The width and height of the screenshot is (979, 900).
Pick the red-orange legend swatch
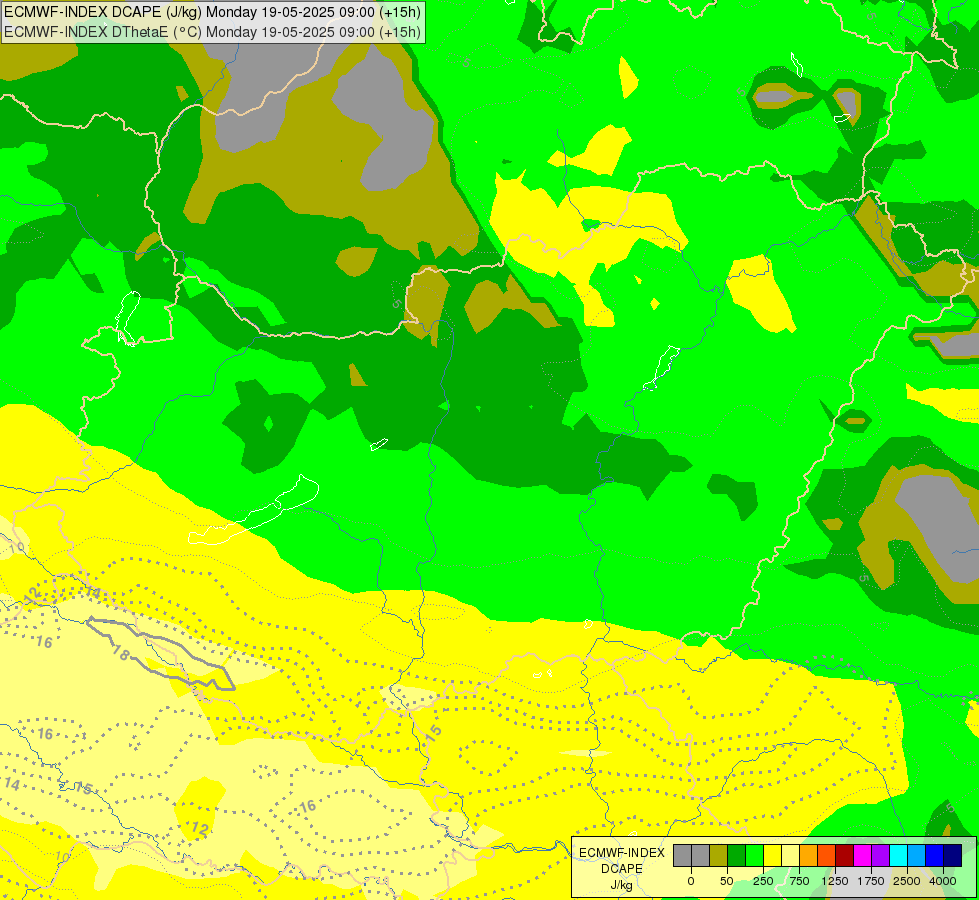[827, 856]
